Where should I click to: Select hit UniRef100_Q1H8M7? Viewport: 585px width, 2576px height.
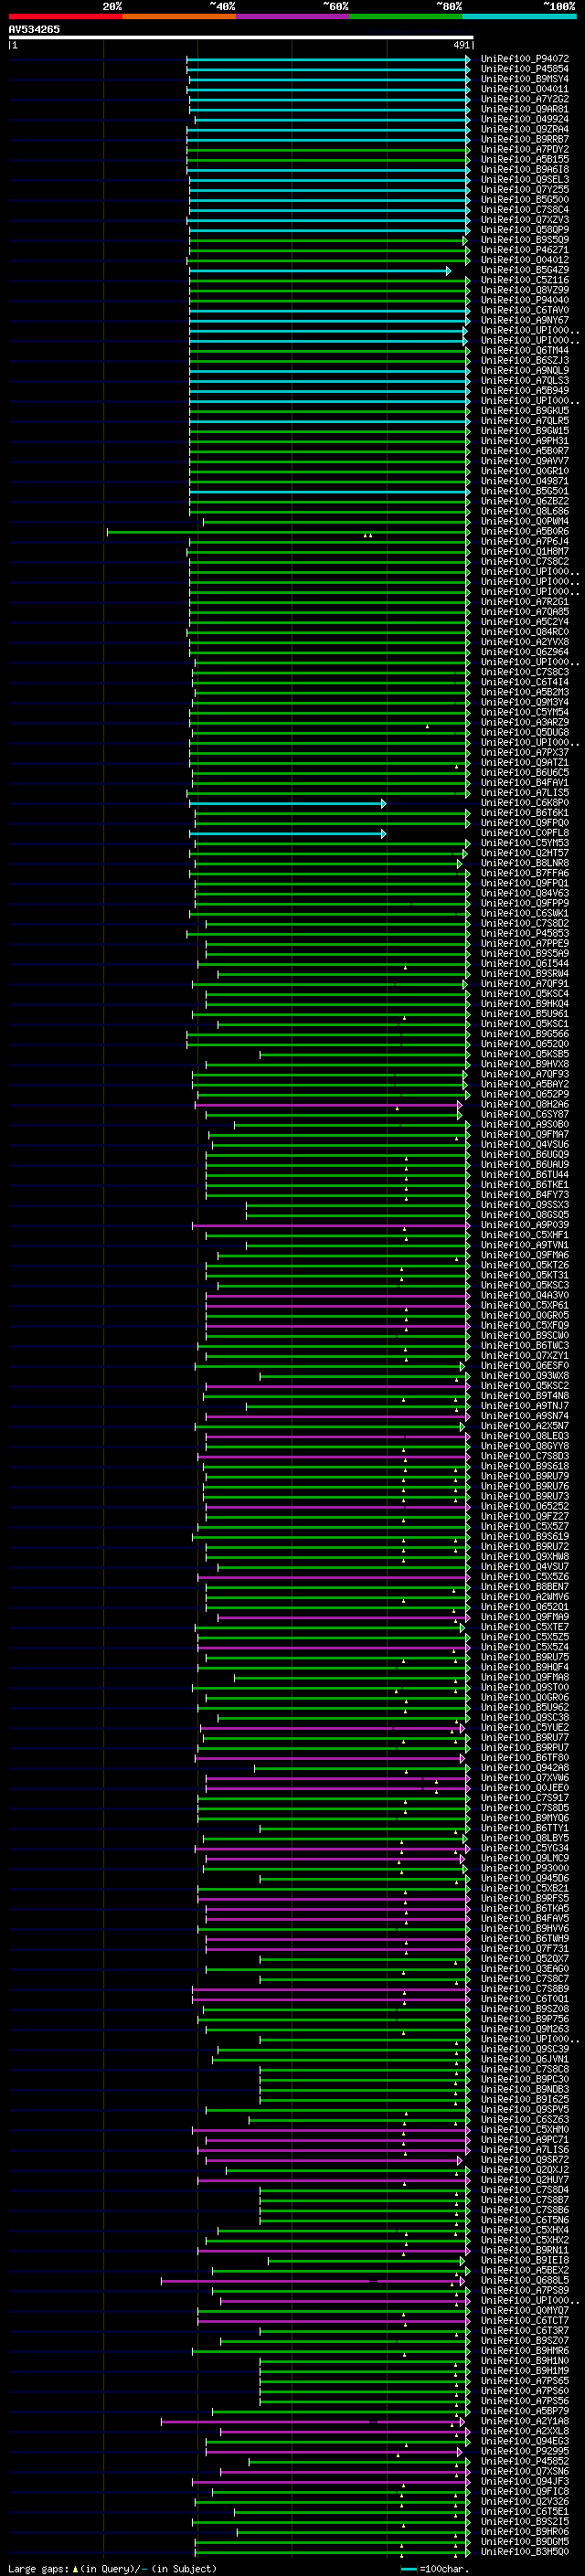[x=524, y=552]
